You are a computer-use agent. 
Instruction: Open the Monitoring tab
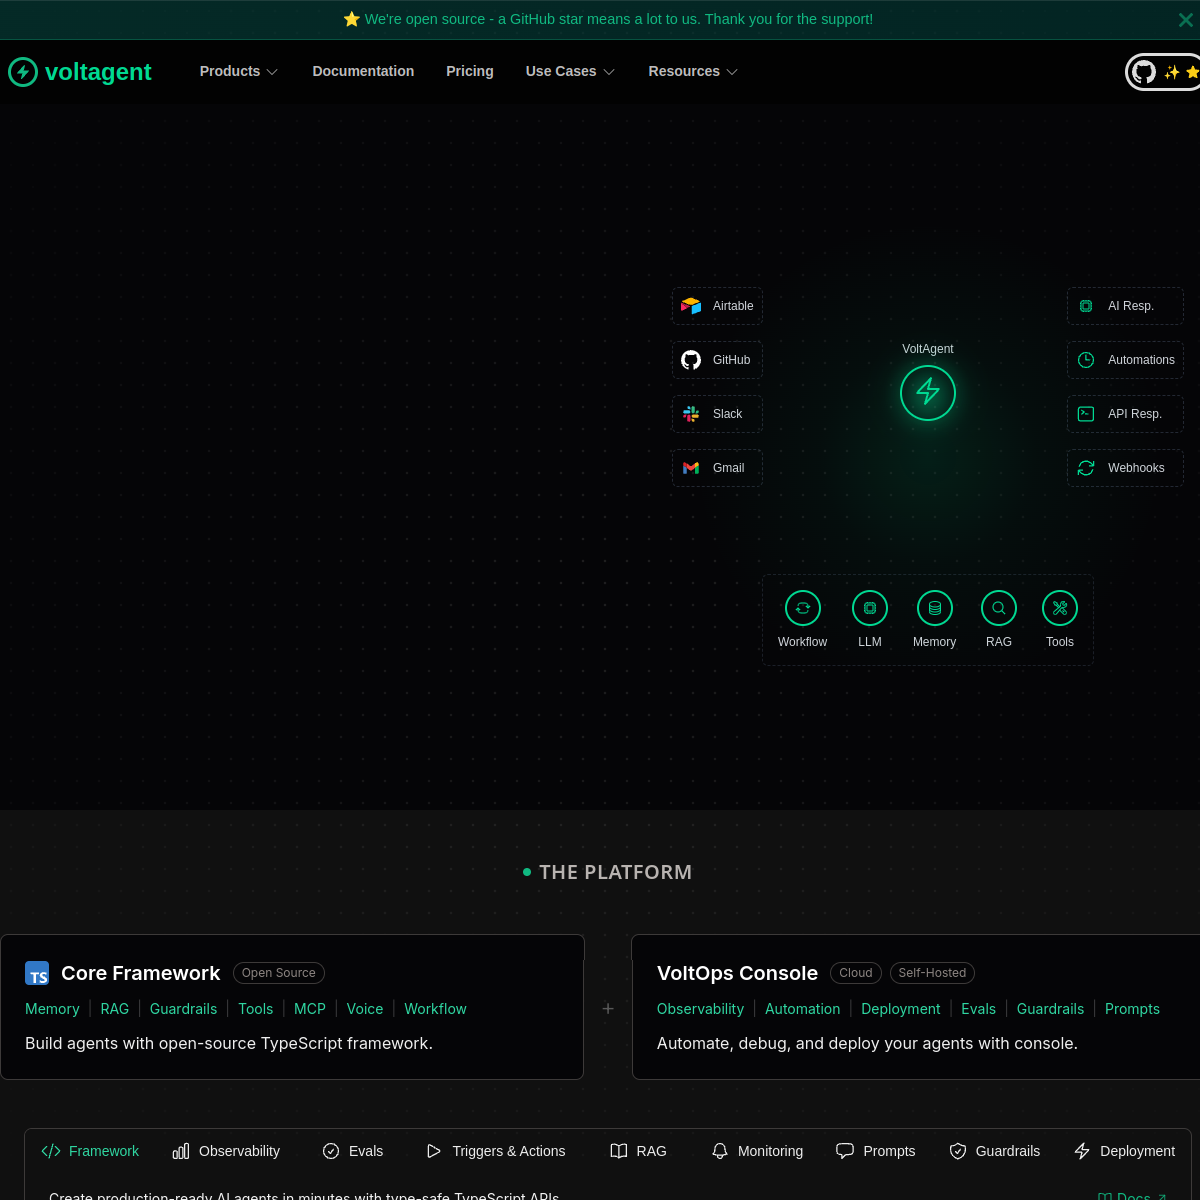(x=757, y=1151)
